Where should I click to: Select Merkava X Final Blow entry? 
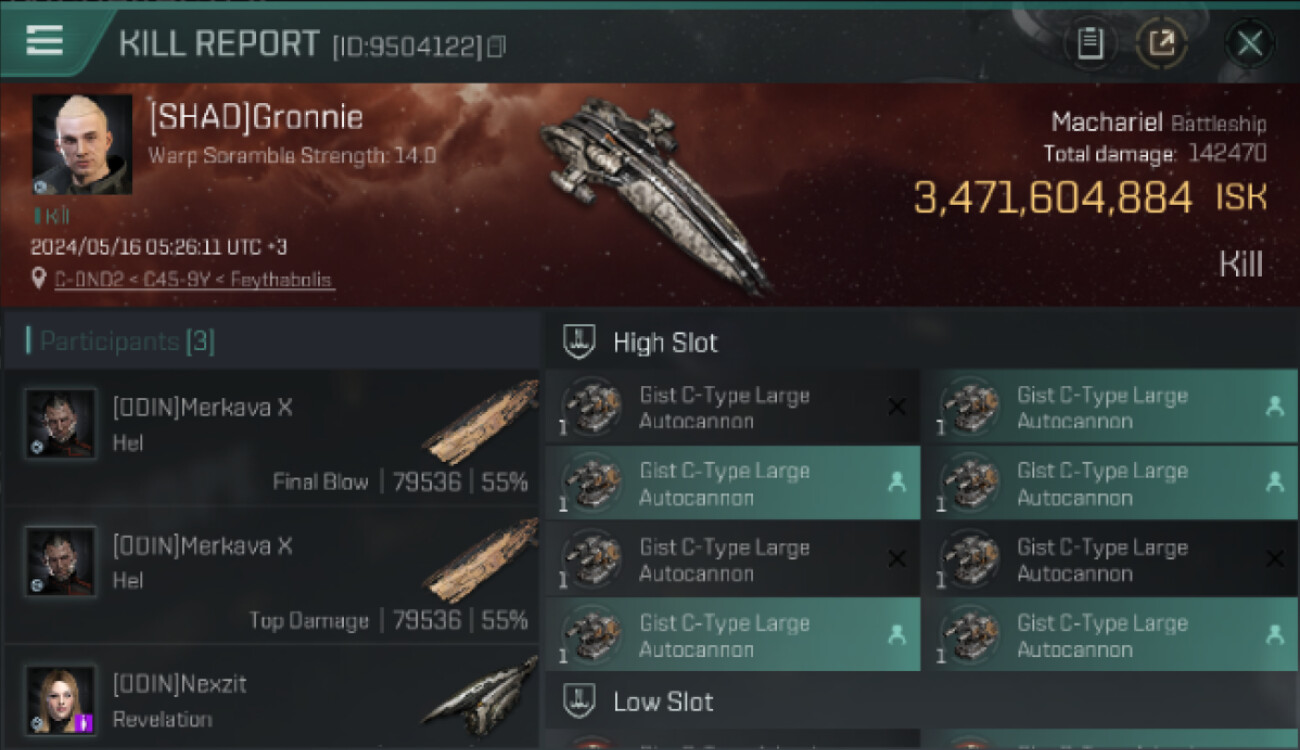coord(270,438)
